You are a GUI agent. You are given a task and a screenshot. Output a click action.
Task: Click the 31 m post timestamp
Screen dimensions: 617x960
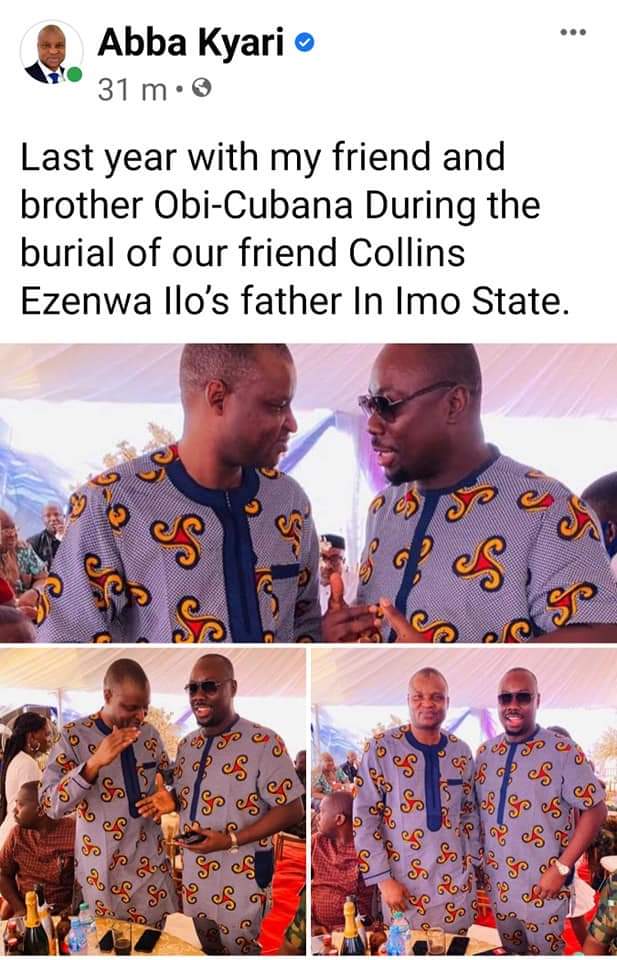pyautogui.click(x=132, y=90)
